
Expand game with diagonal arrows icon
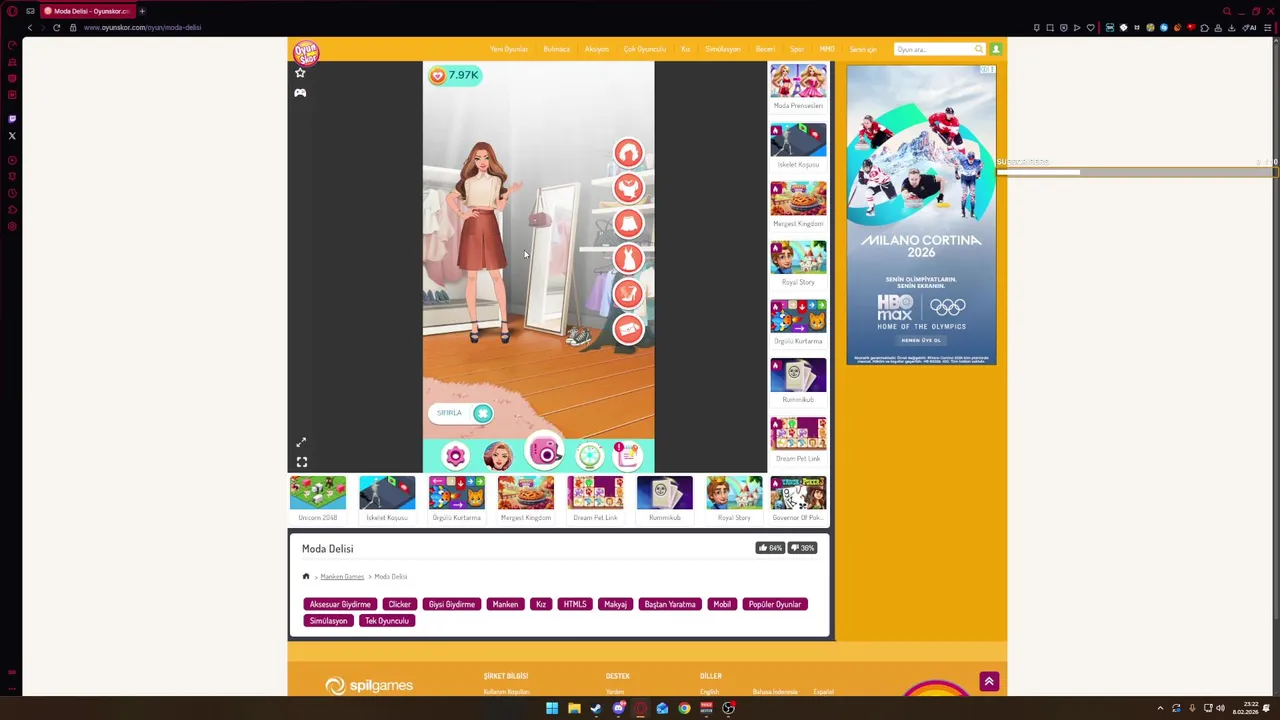click(301, 442)
